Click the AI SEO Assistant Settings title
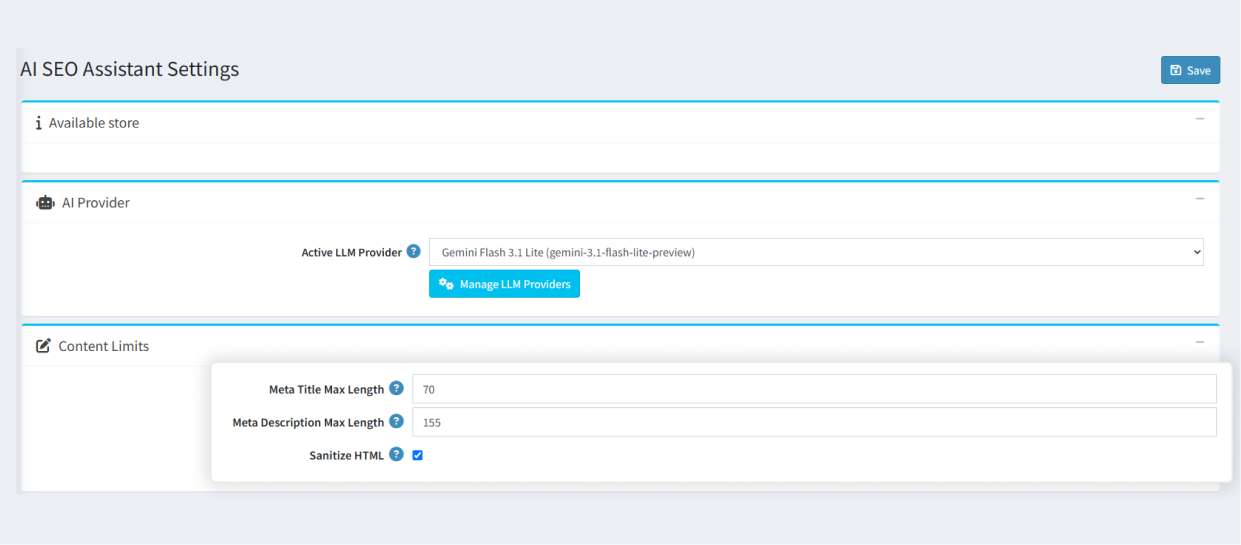 click(x=130, y=69)
